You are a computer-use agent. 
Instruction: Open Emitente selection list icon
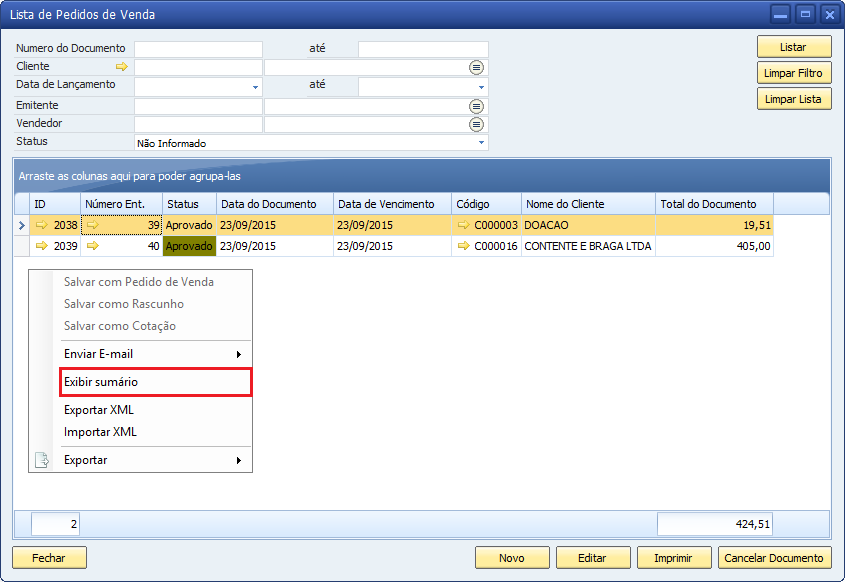pos(476,106)
